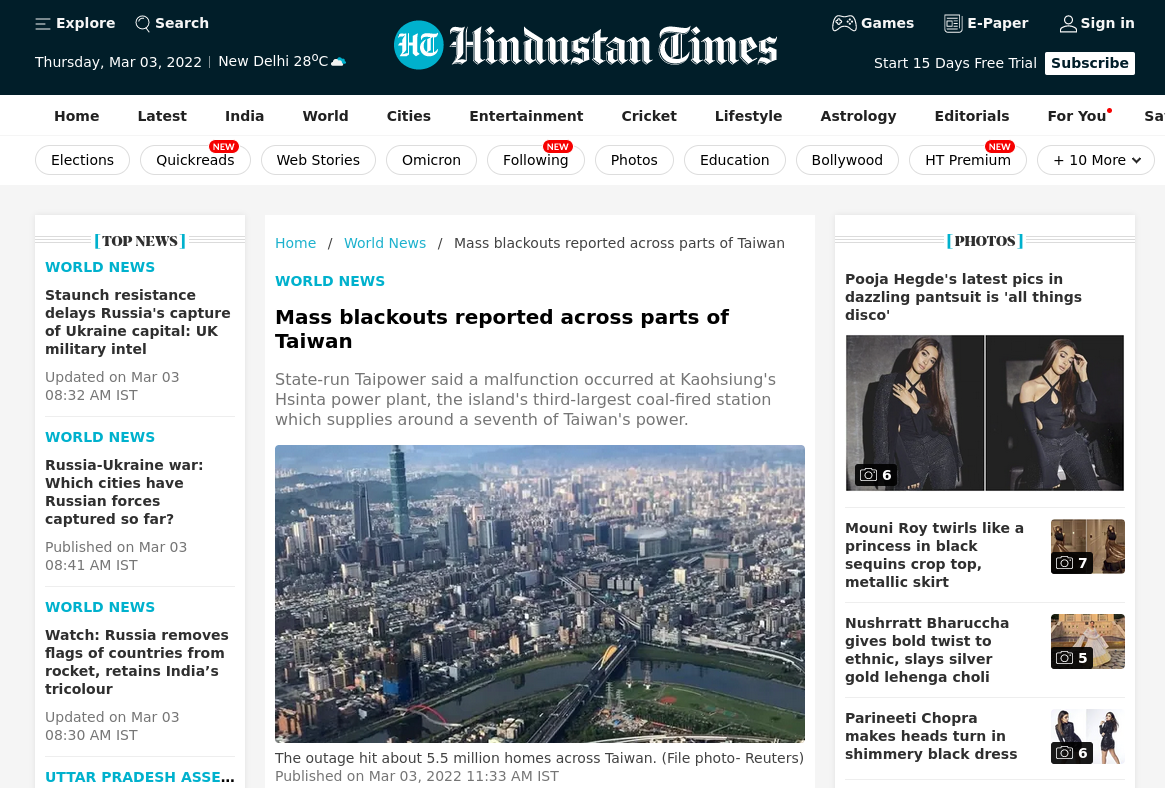Open the Astrology section
The width and height of the screenshot is (1165, 788).
(858, 116)
